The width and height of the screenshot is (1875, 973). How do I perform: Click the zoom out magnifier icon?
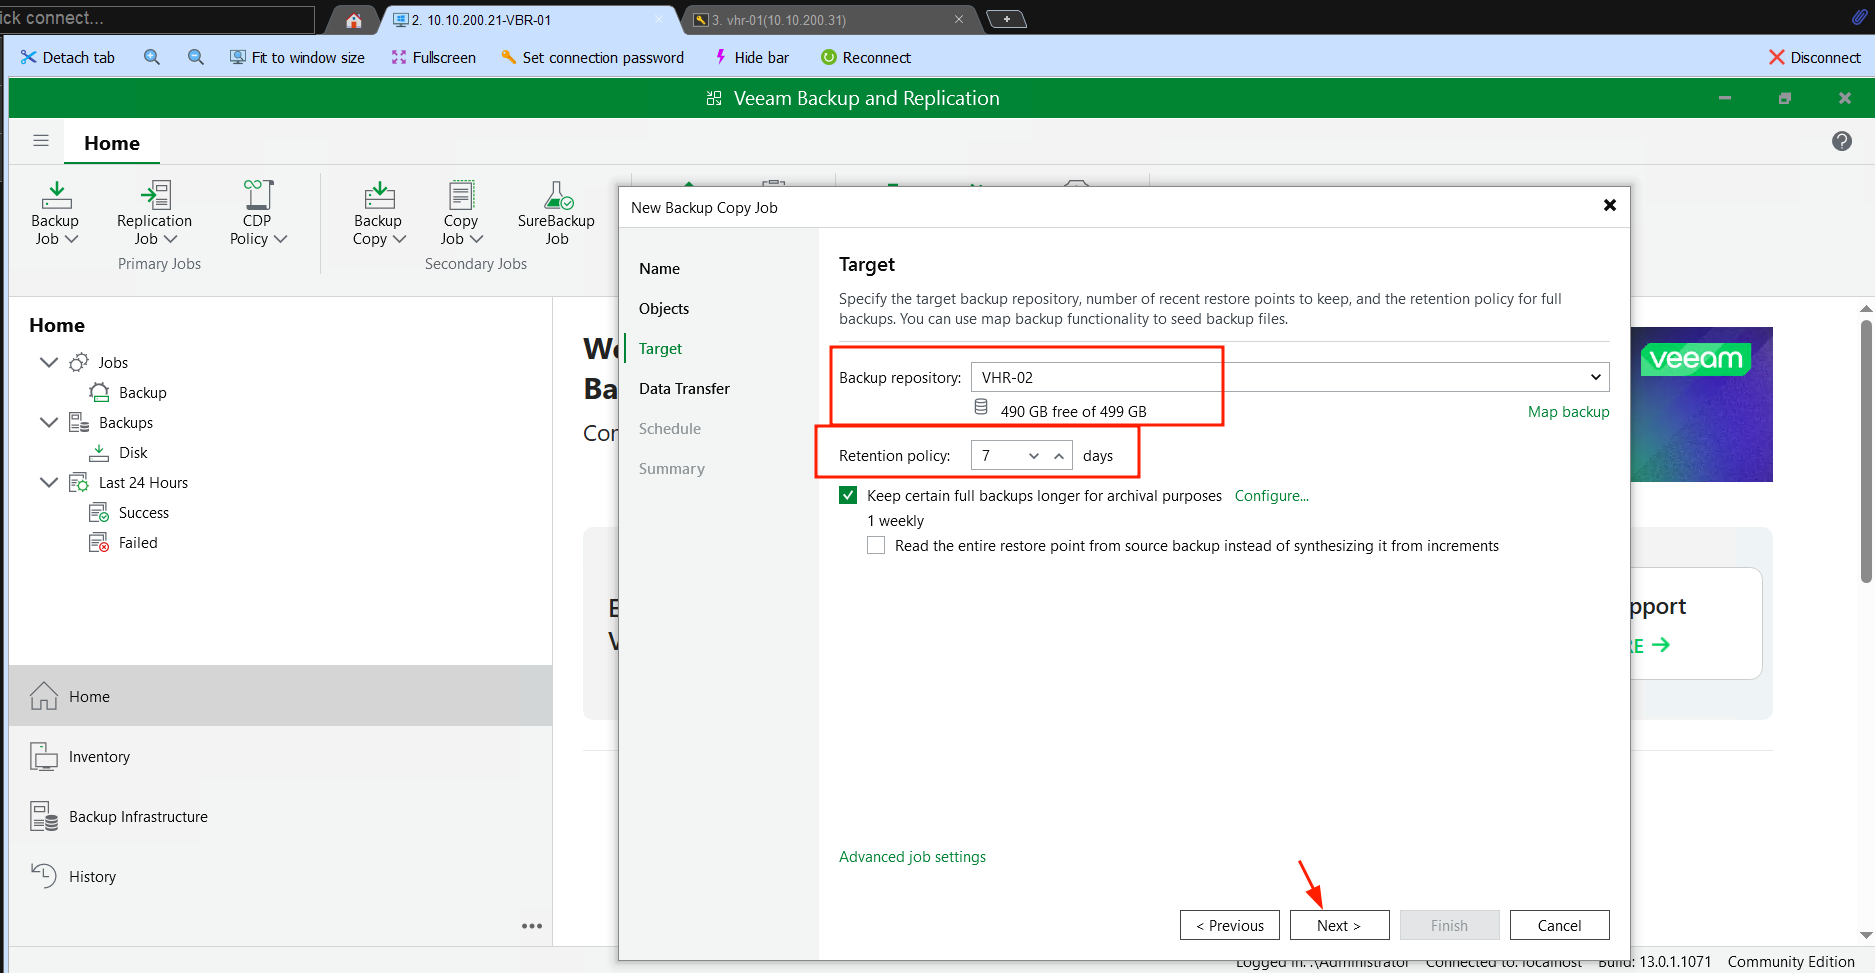point(196,57)
